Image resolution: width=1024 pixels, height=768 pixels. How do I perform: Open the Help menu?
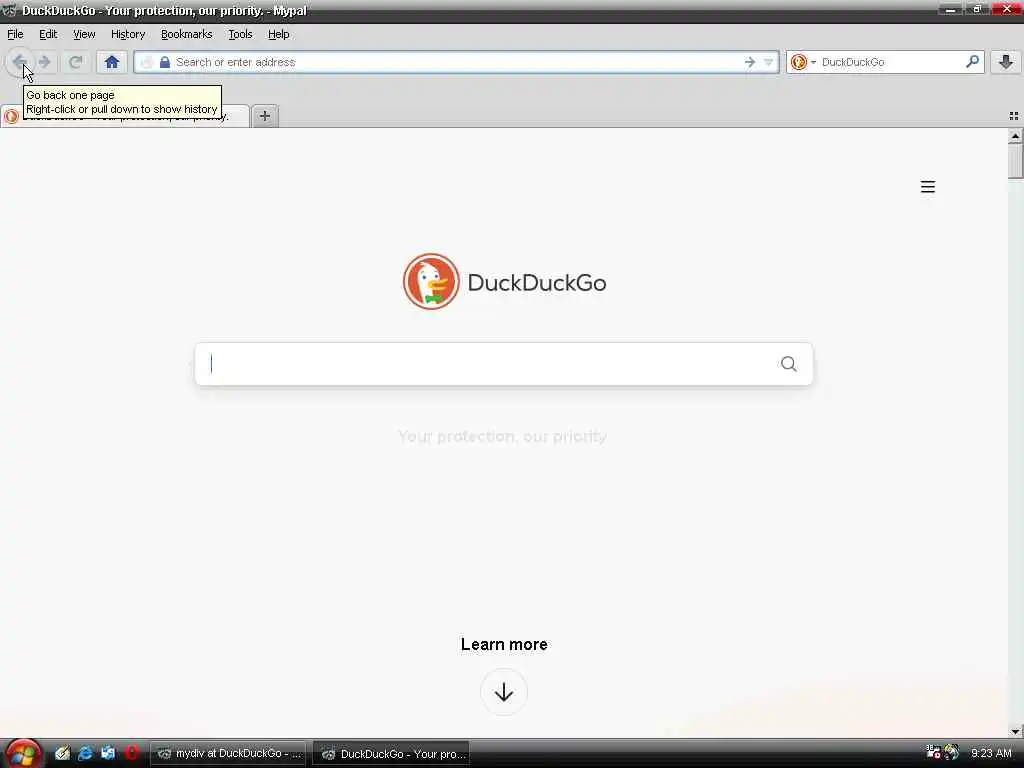[278, 34]
